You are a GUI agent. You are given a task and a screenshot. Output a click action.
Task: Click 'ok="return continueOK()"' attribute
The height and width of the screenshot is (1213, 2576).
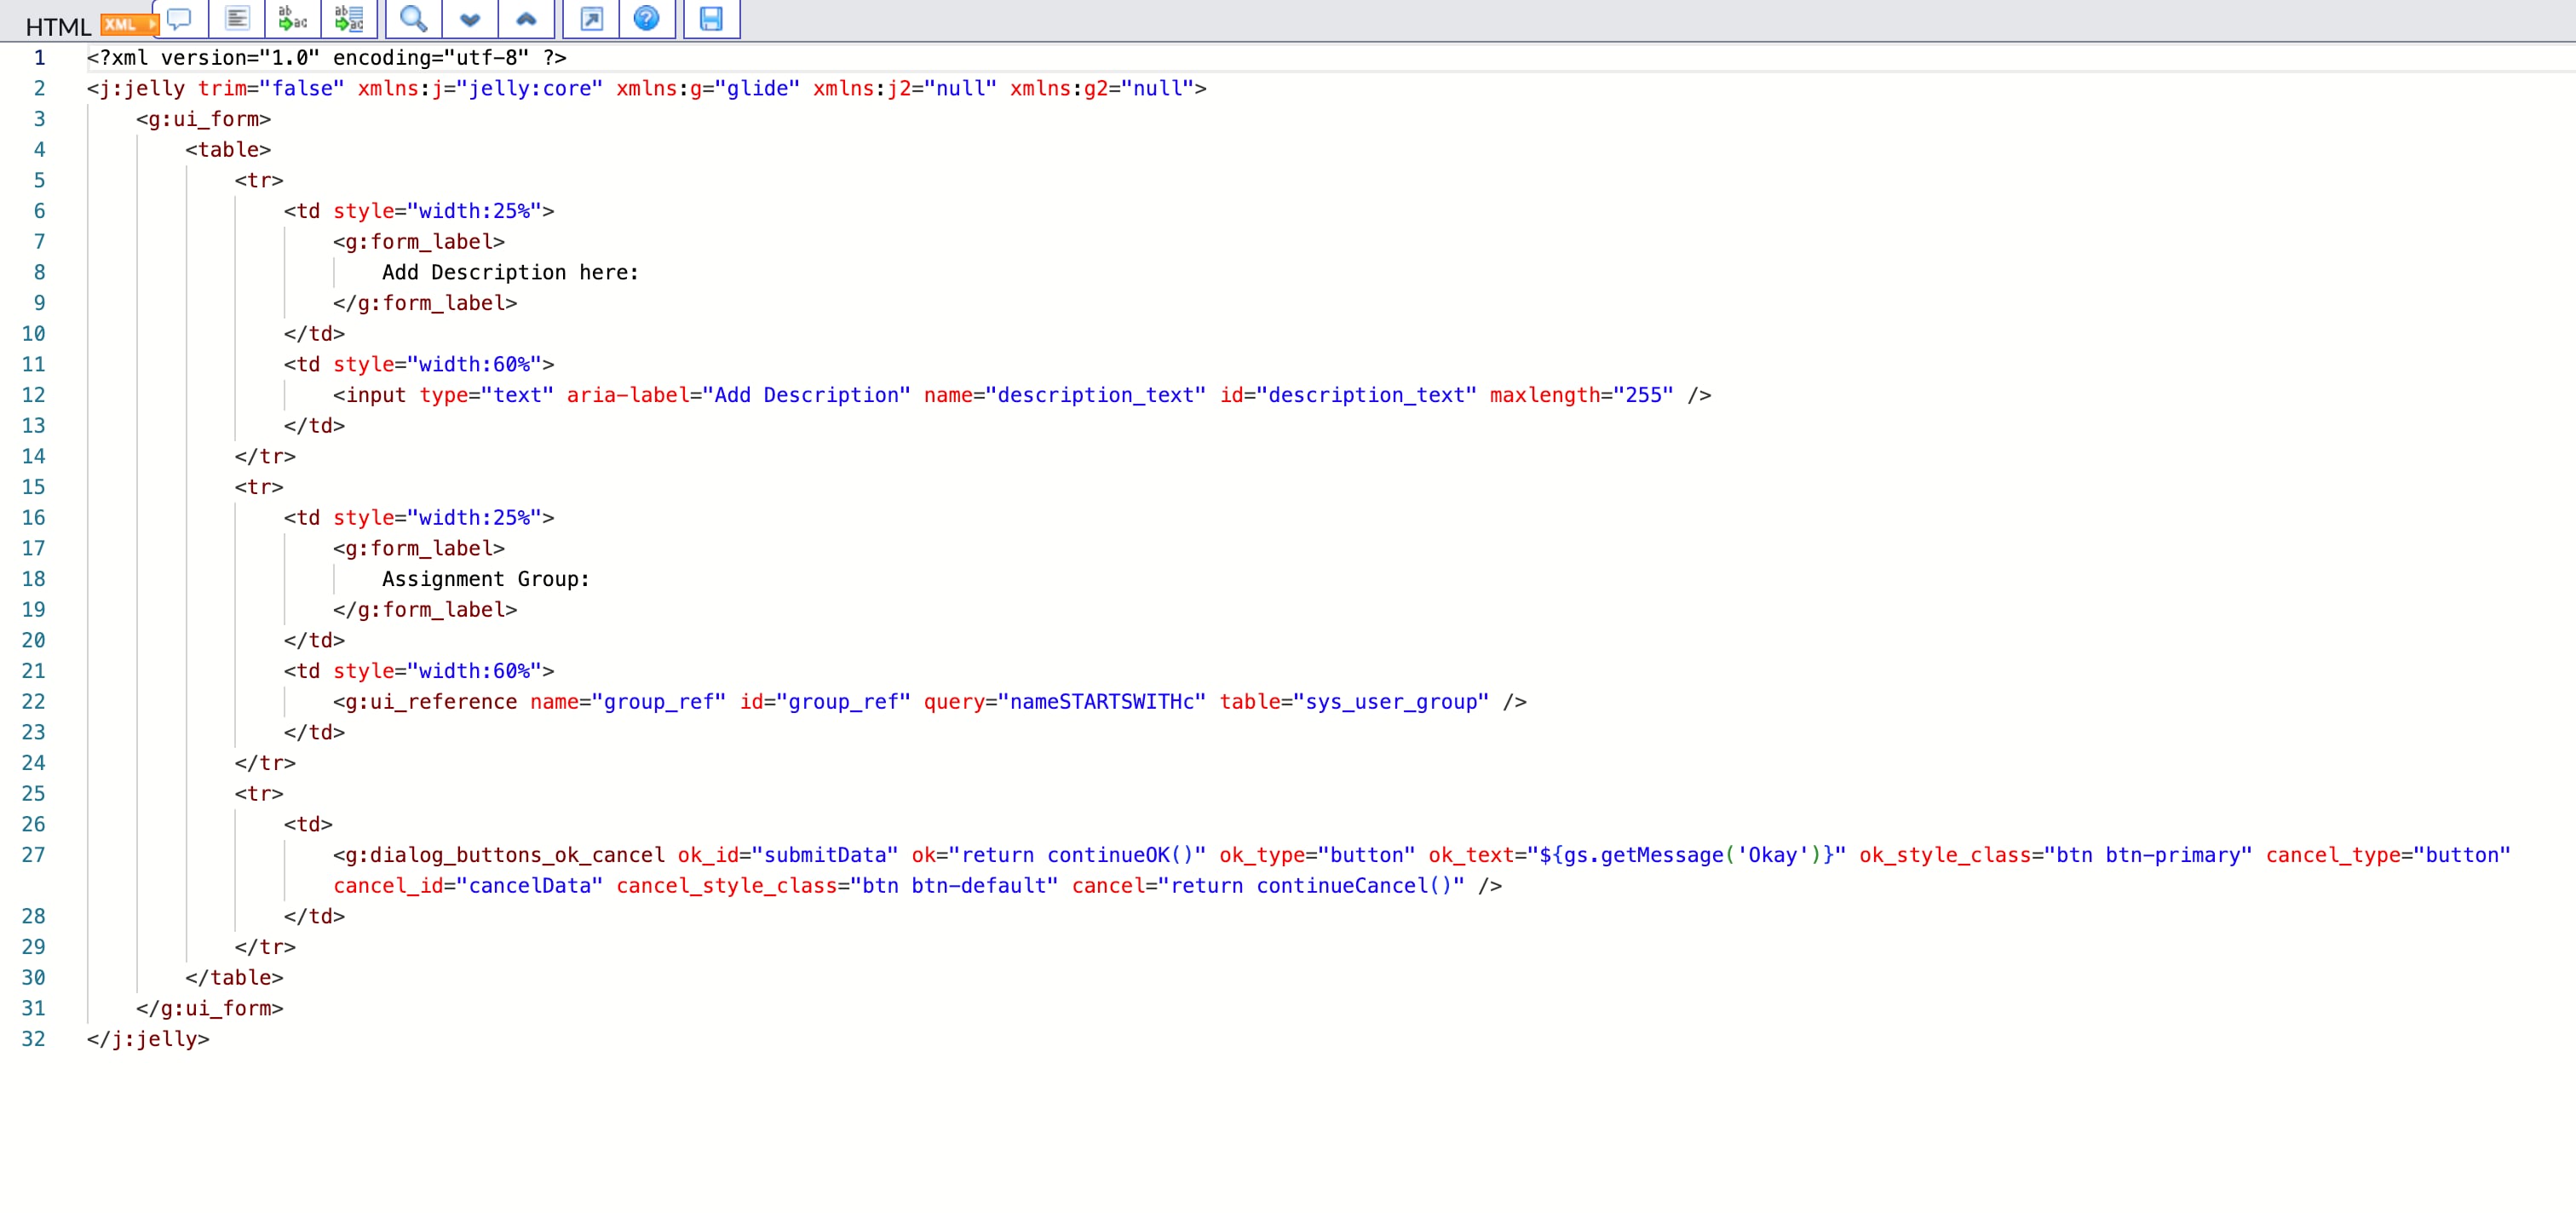(1058, 855)
